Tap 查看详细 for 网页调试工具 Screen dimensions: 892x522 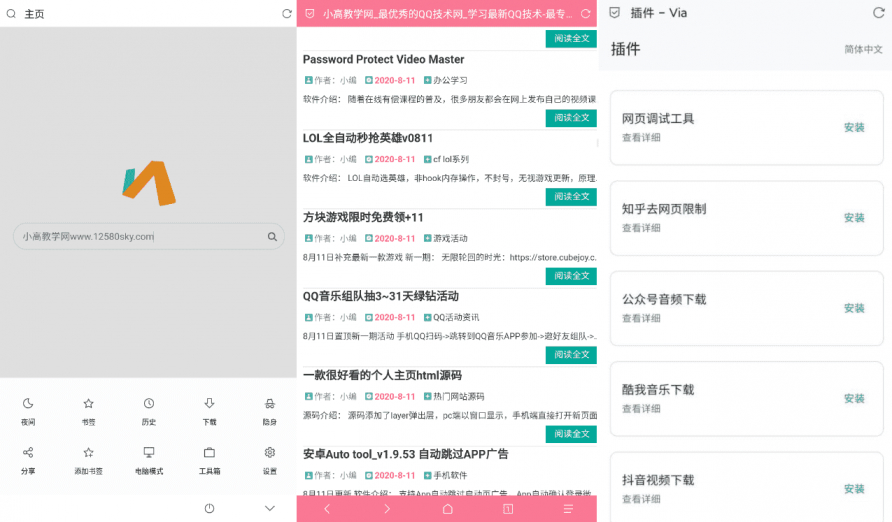(641, 138)
